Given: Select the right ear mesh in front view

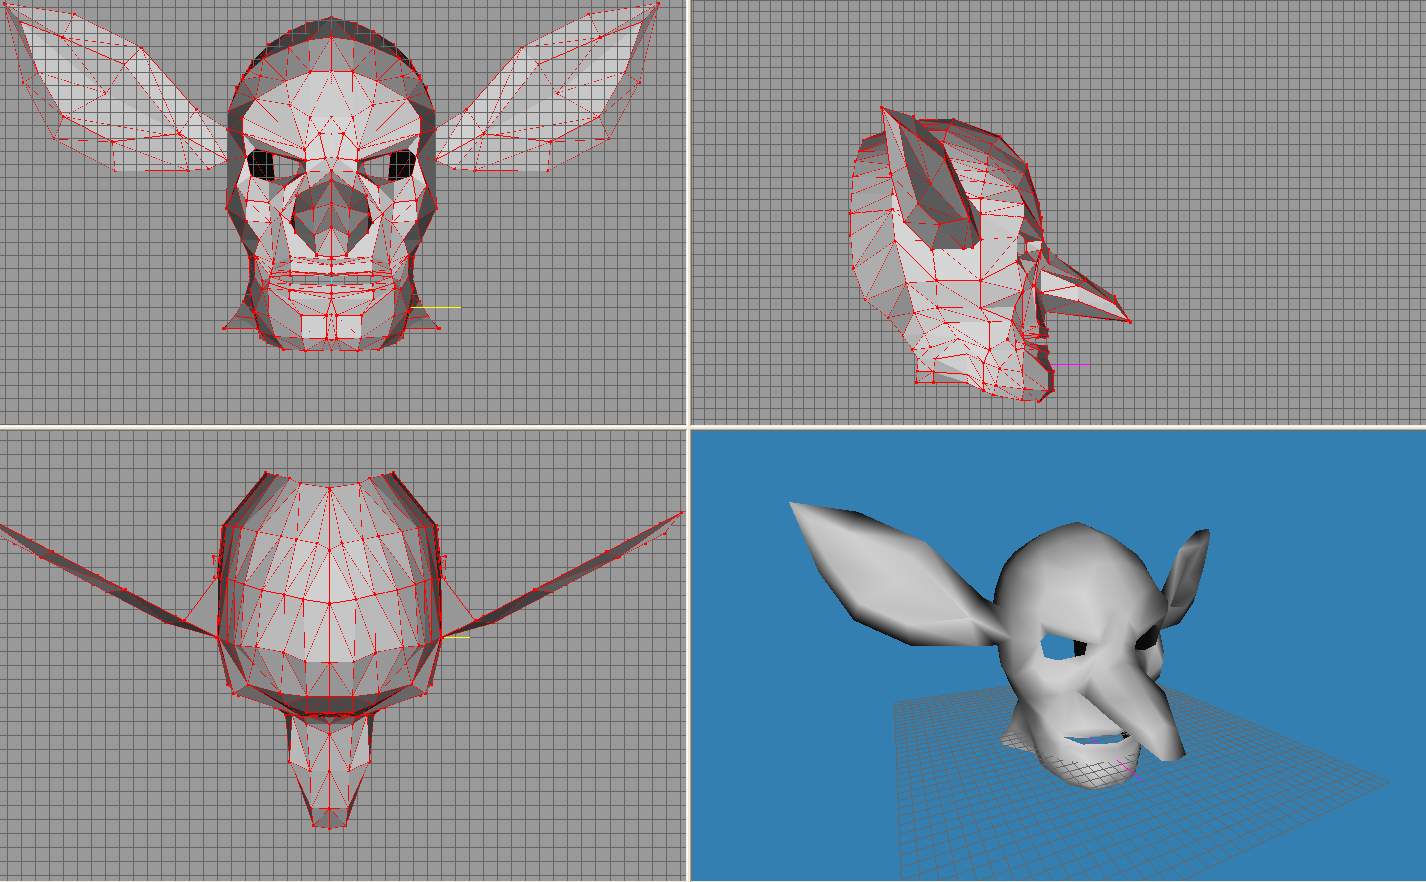Looking at the screenshot, I should click(548, 95).
